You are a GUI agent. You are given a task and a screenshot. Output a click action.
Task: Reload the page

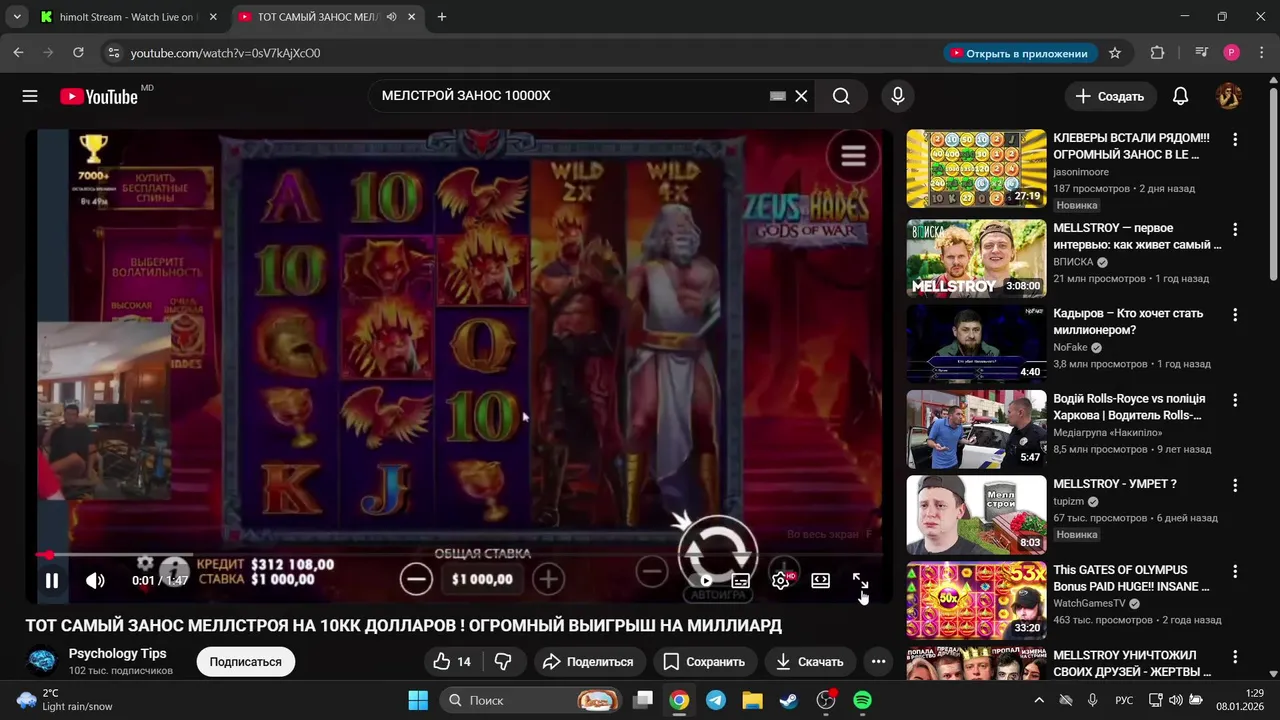pyautogui.click(x=78, y=53)
